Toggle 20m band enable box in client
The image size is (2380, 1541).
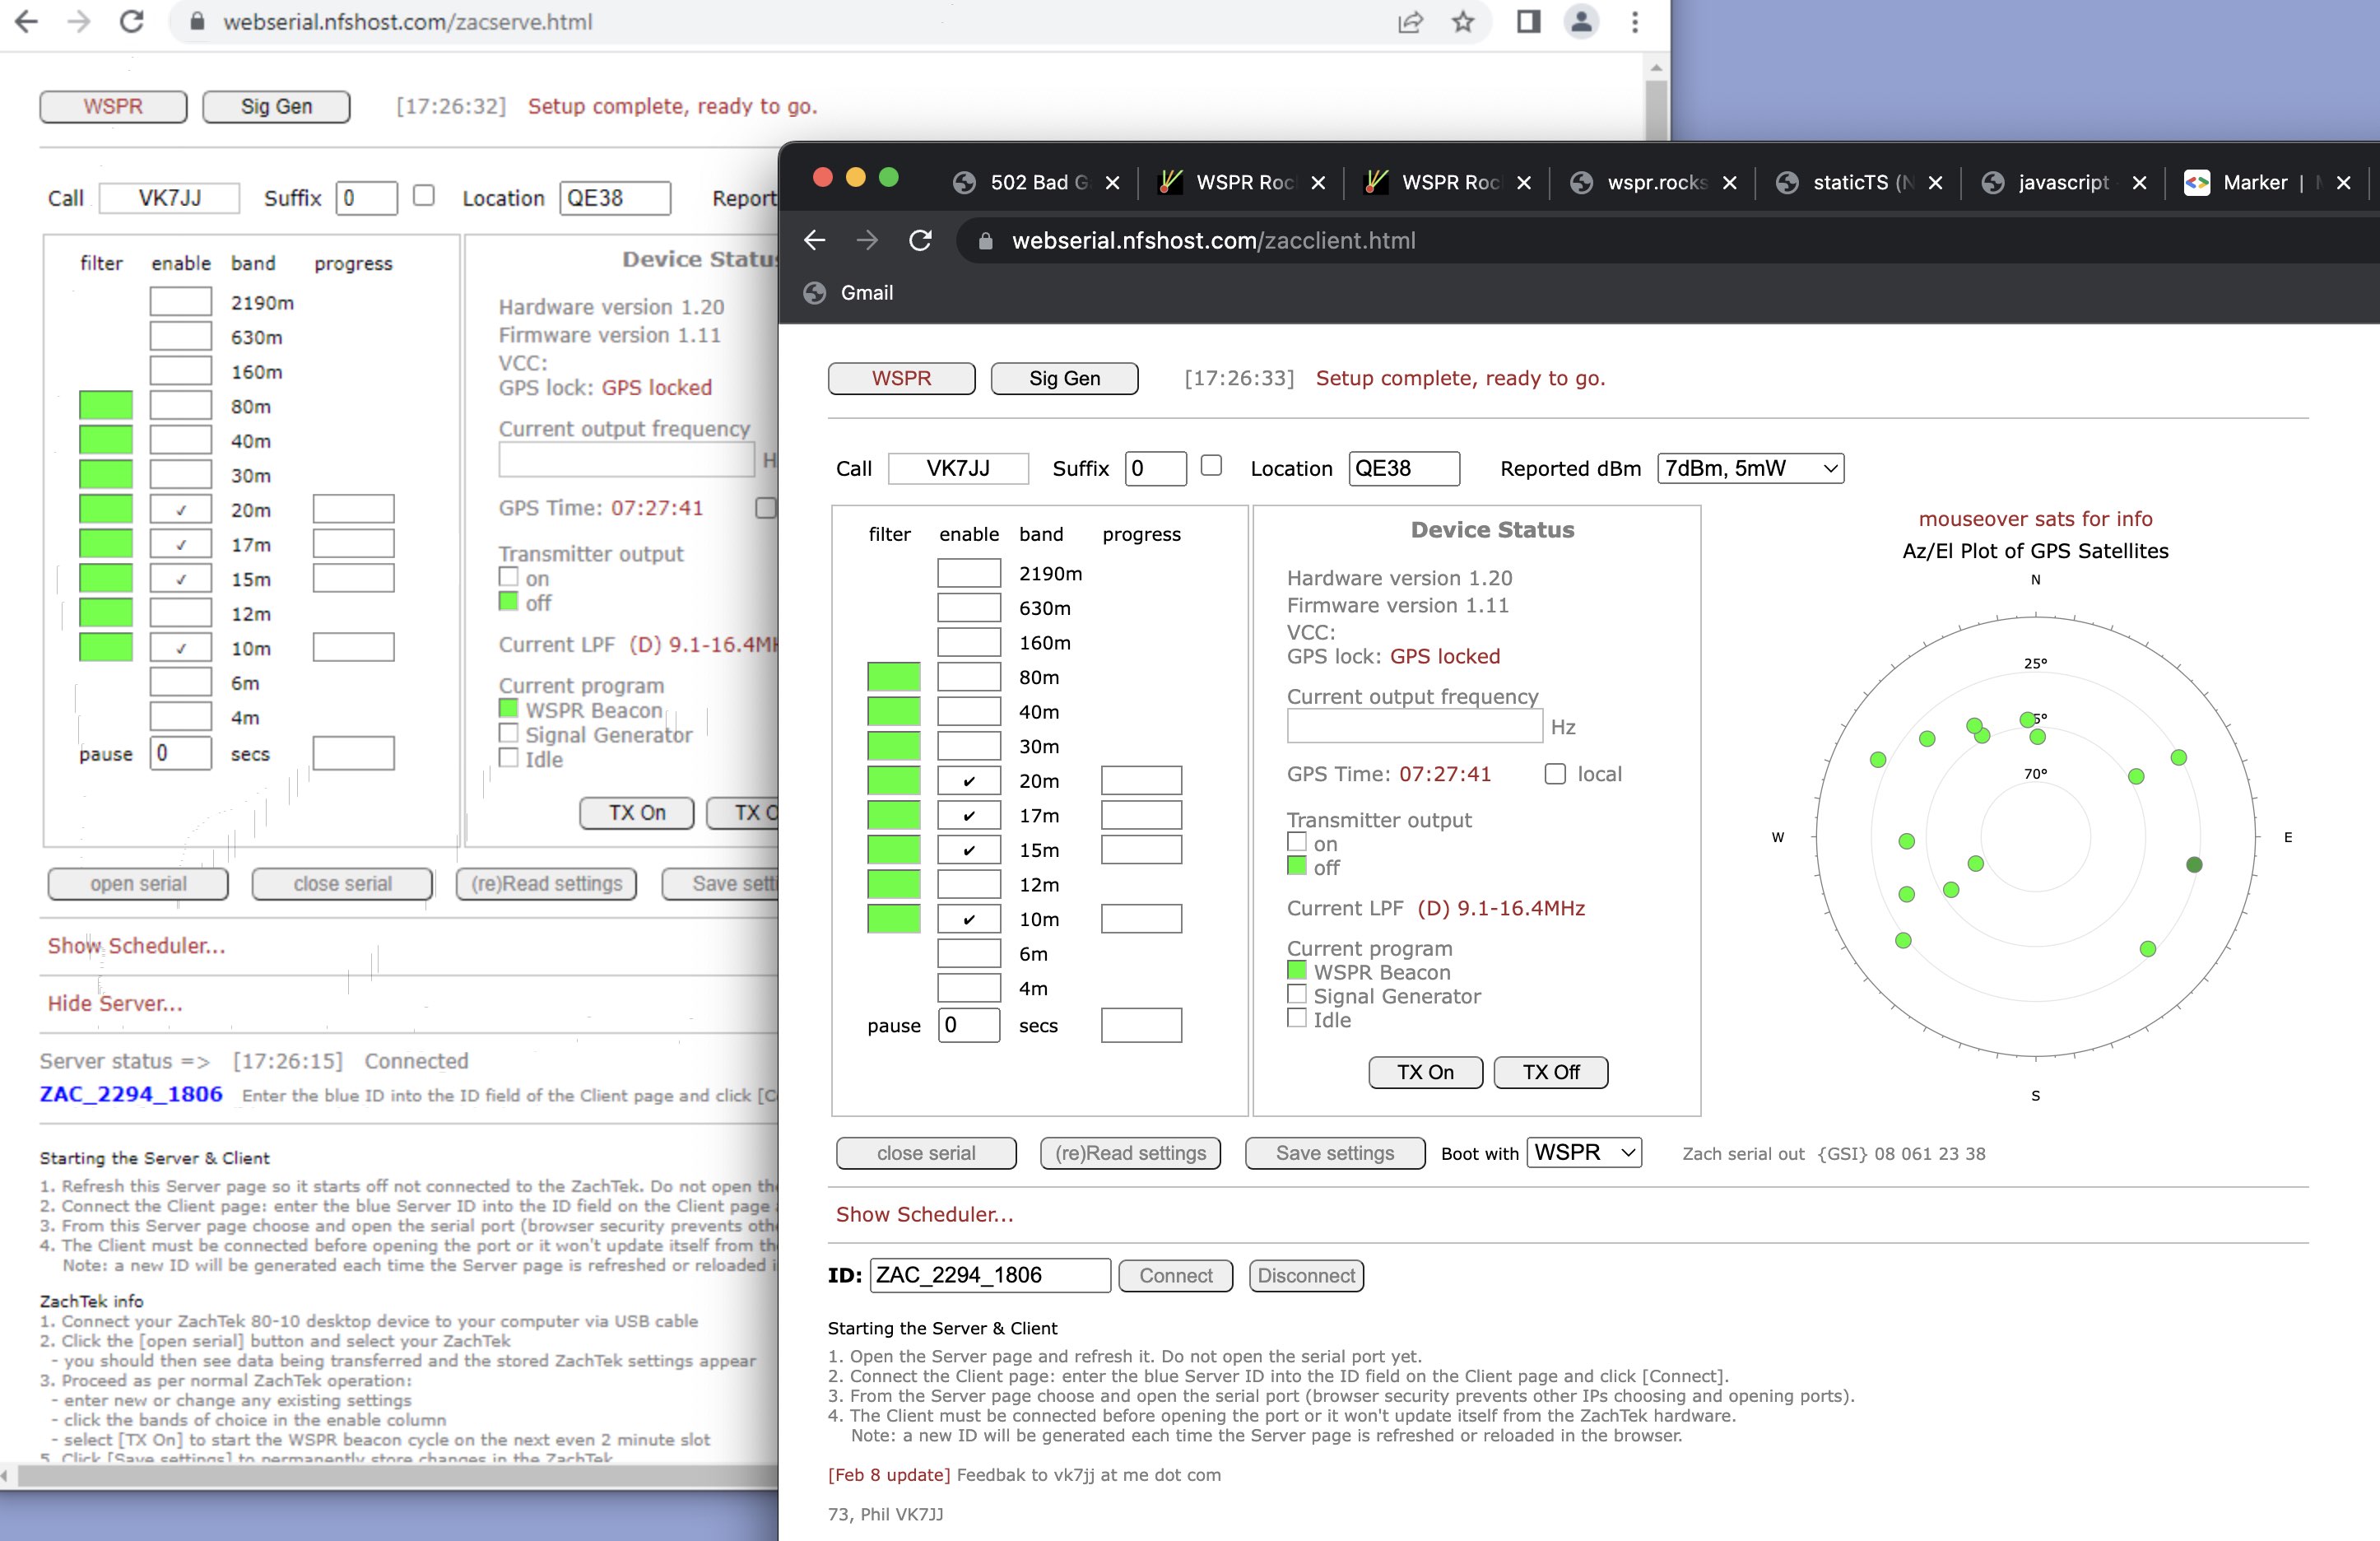(x=968, y=781)
